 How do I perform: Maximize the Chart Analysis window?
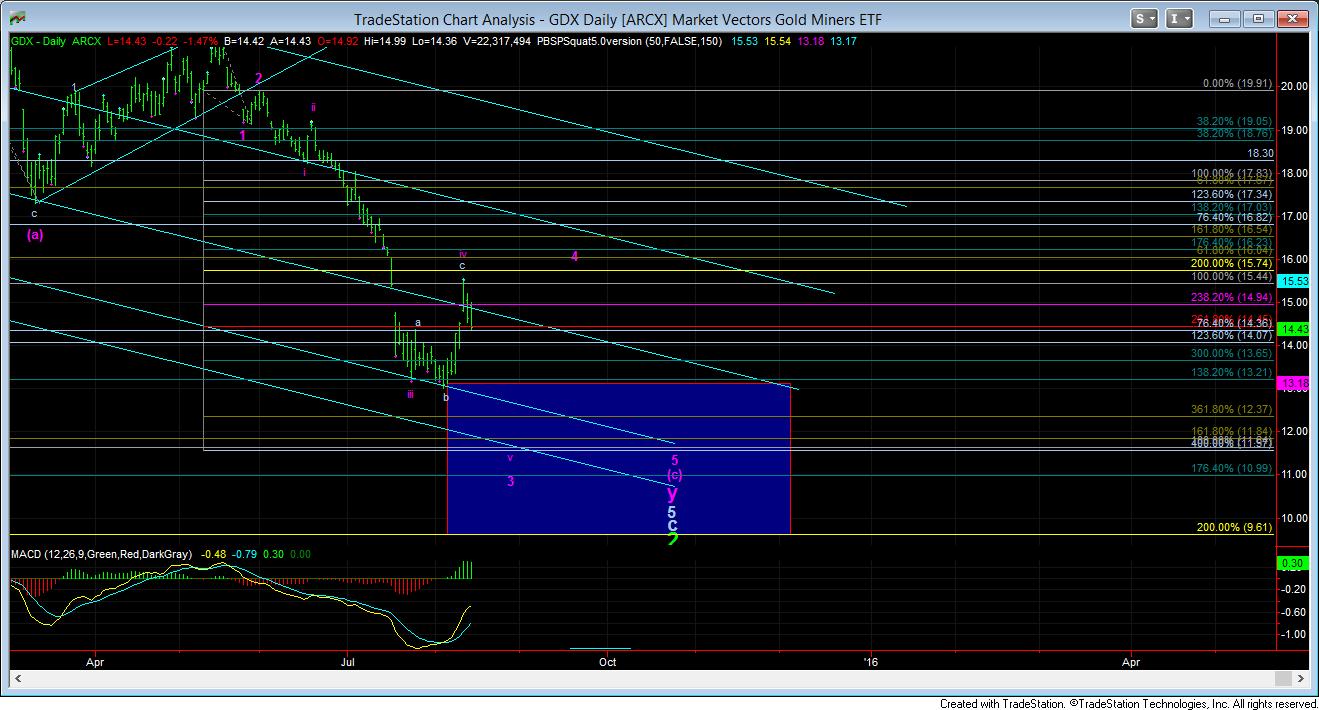pyautogui.click(x=1257, y=18)
